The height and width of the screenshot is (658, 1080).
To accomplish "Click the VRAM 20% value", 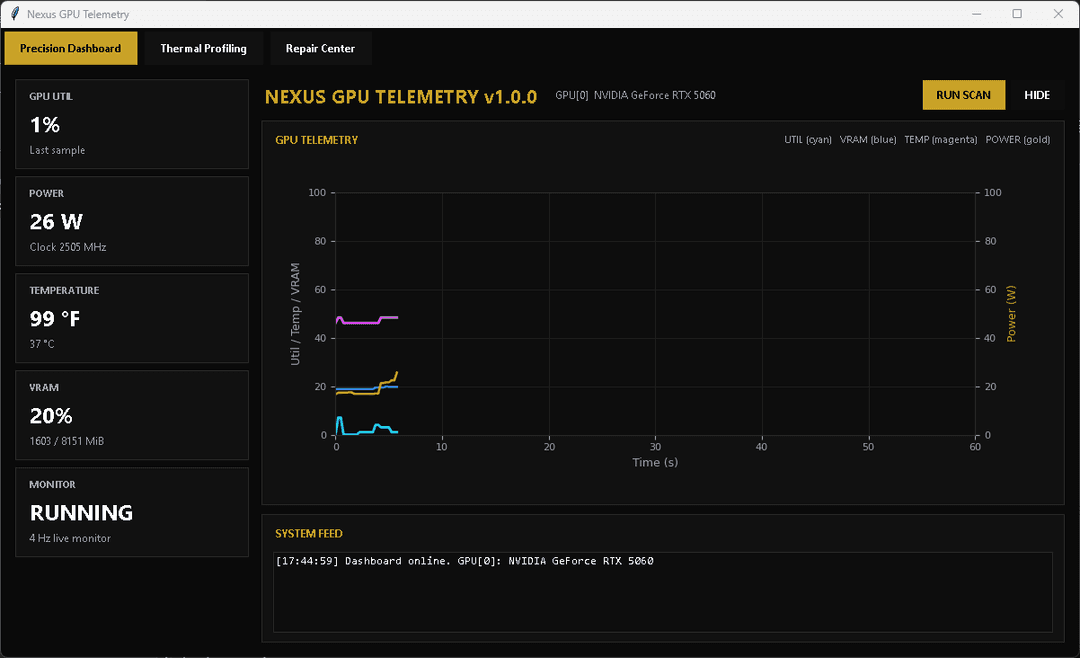I will point(51,416).
